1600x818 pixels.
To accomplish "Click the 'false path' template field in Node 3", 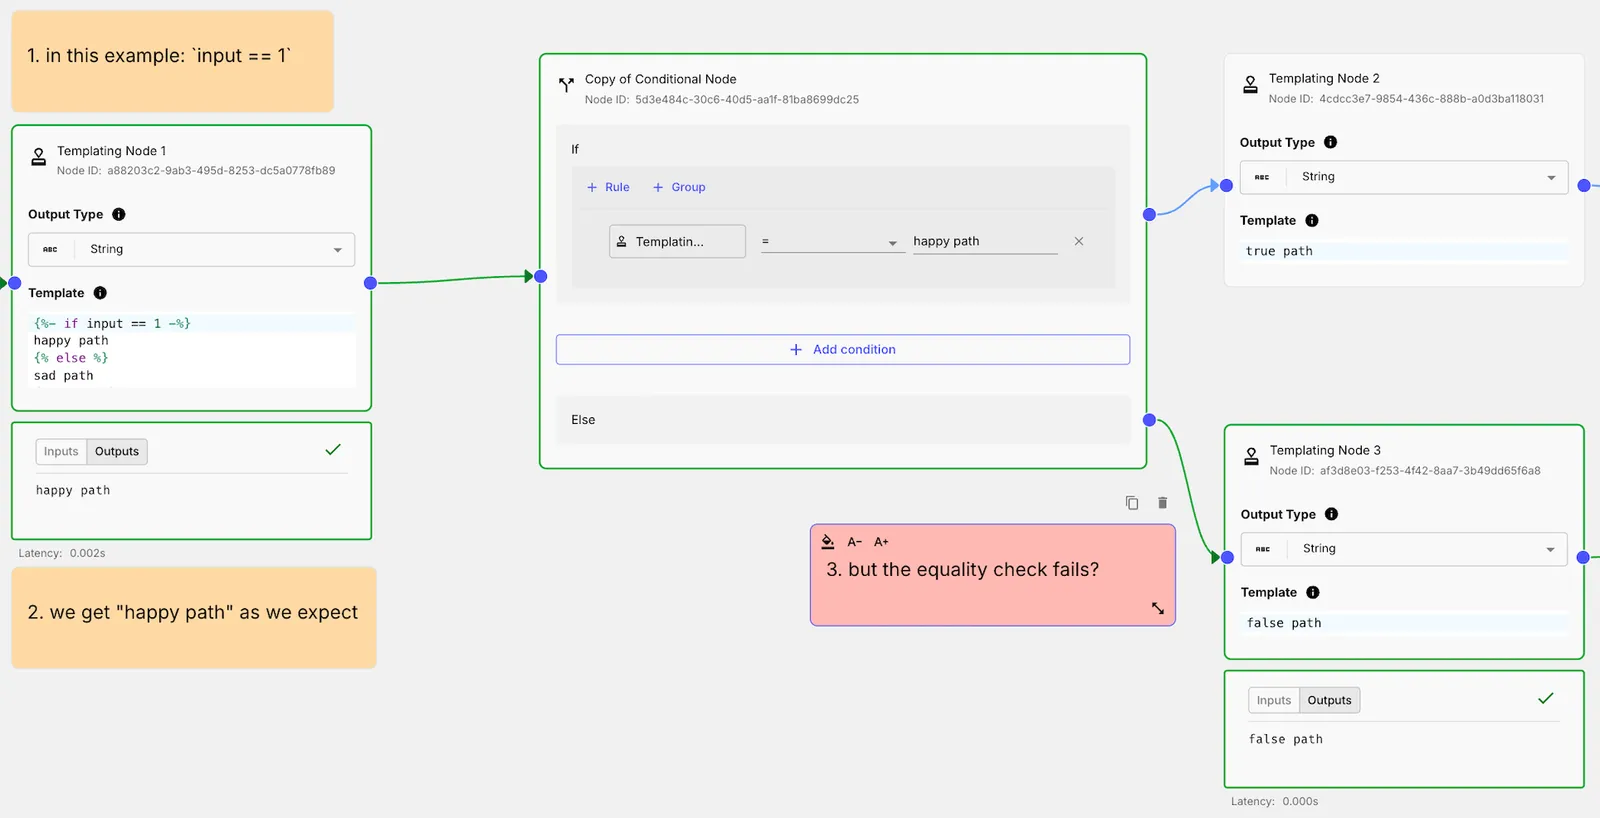I will [1405, 624].
